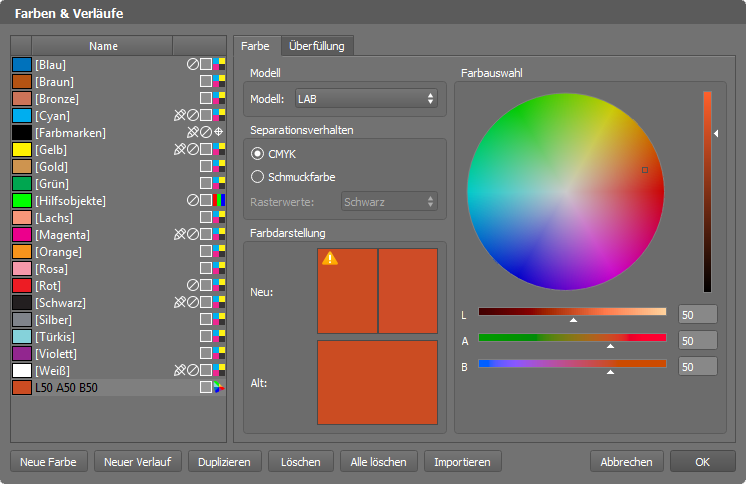This screenshot has width=746, height=484.
Task: Click the out-of-gamut warning triangle in Neu preview
Action: click(330, 258)
